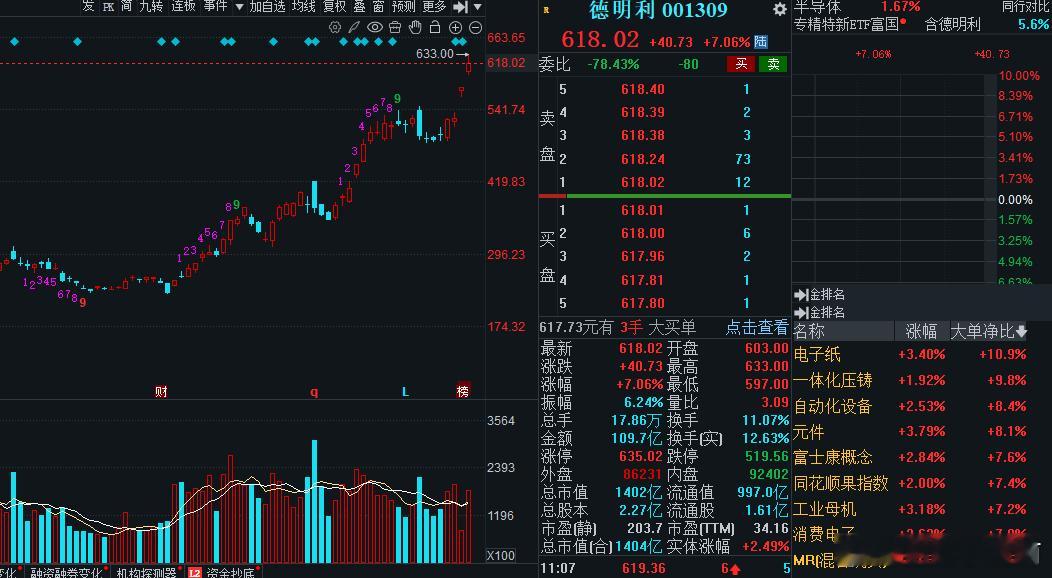Expand the first 金排名 row
Viewport: 1052px width, 578px height.
pyautogui.click(x=819, y=294)
